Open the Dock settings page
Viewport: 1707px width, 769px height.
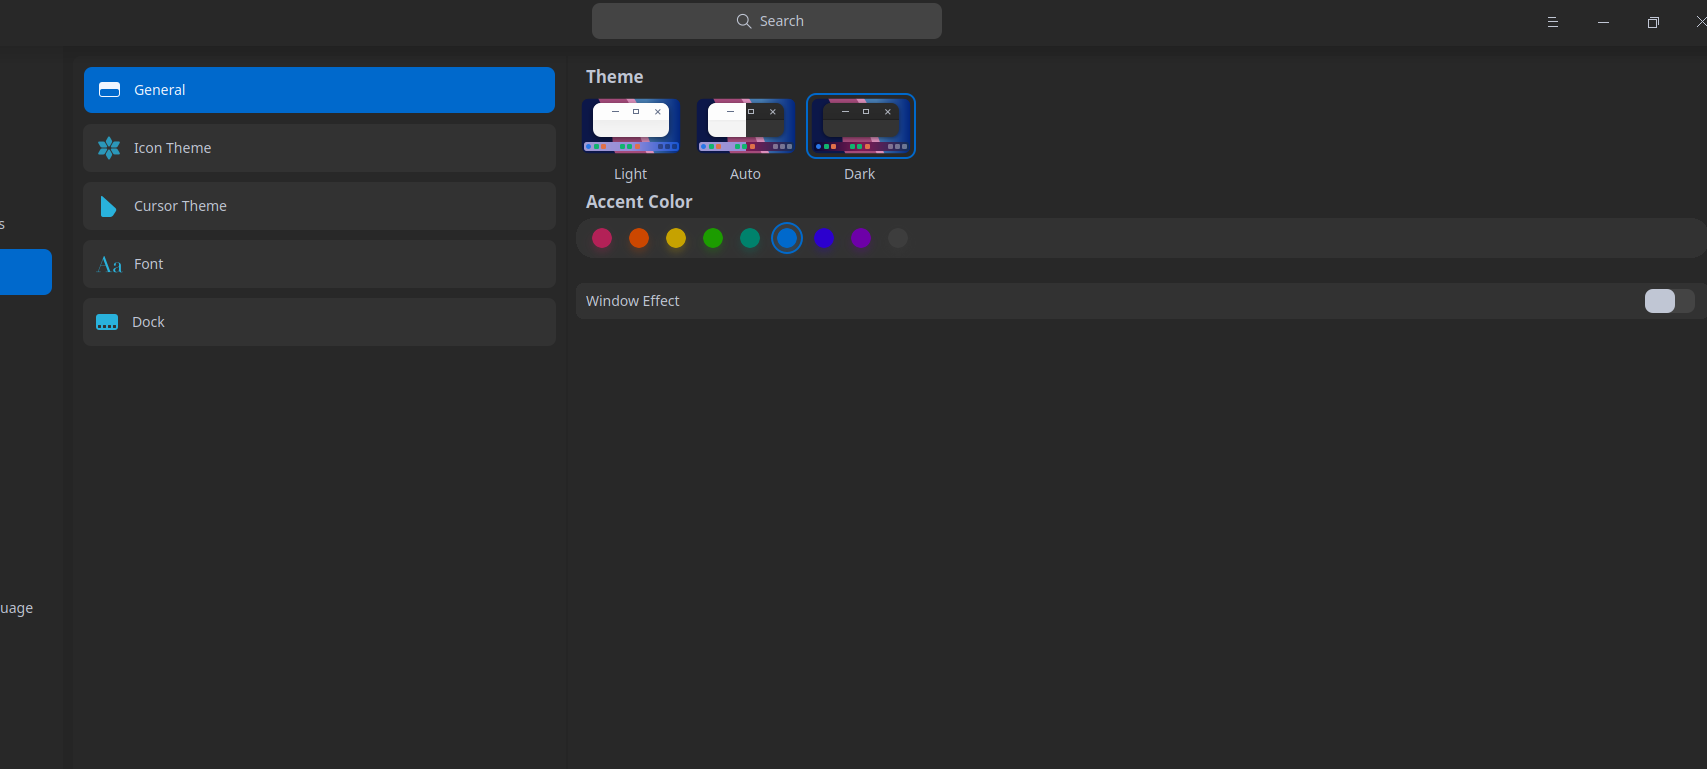pyautogui.click(x=319, y=322)
